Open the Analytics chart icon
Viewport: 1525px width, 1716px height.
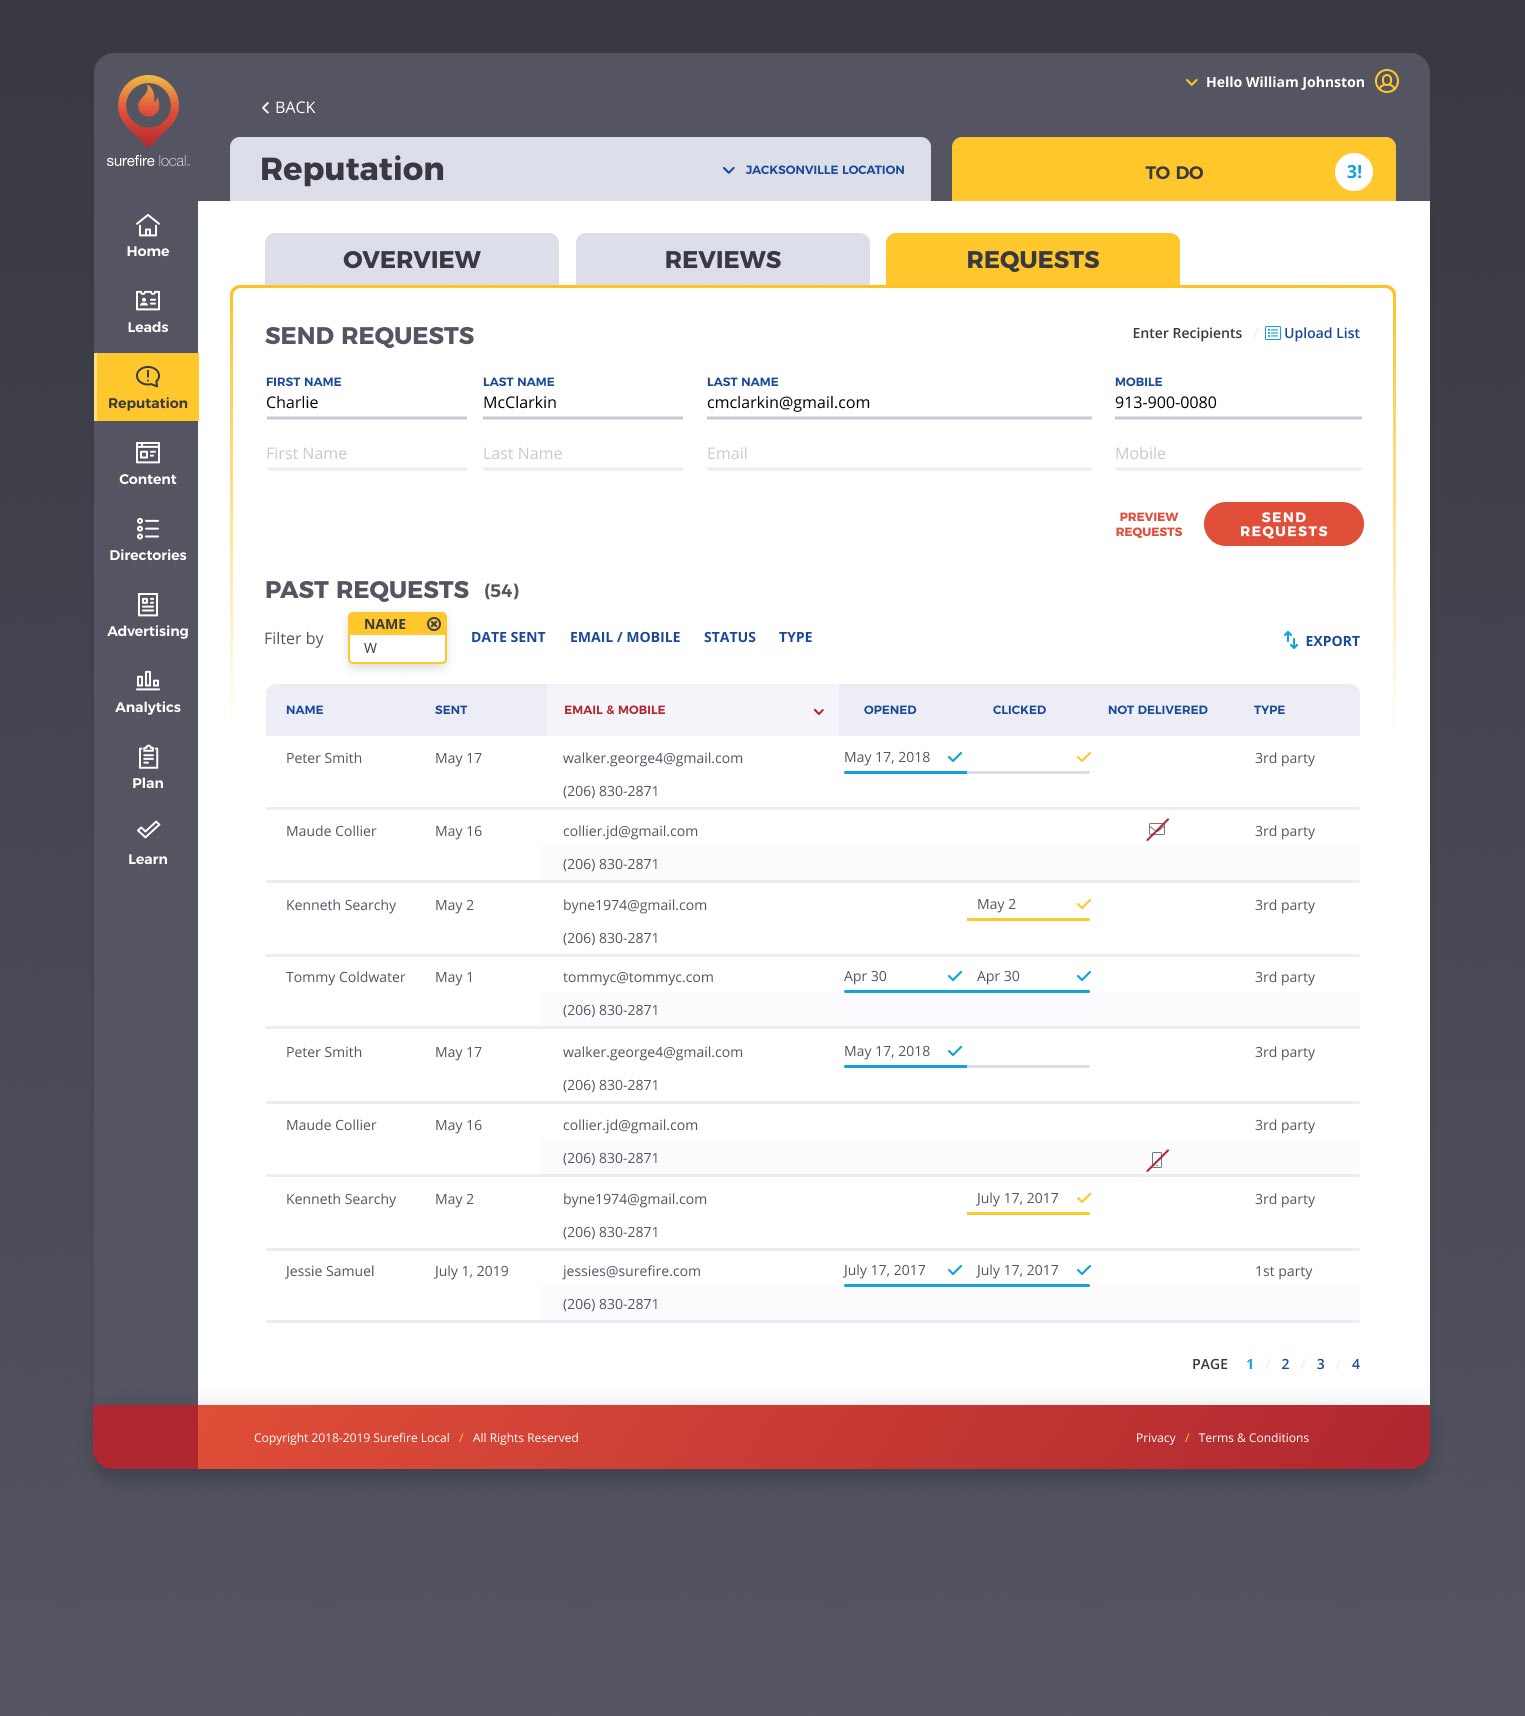pos(147,681)
